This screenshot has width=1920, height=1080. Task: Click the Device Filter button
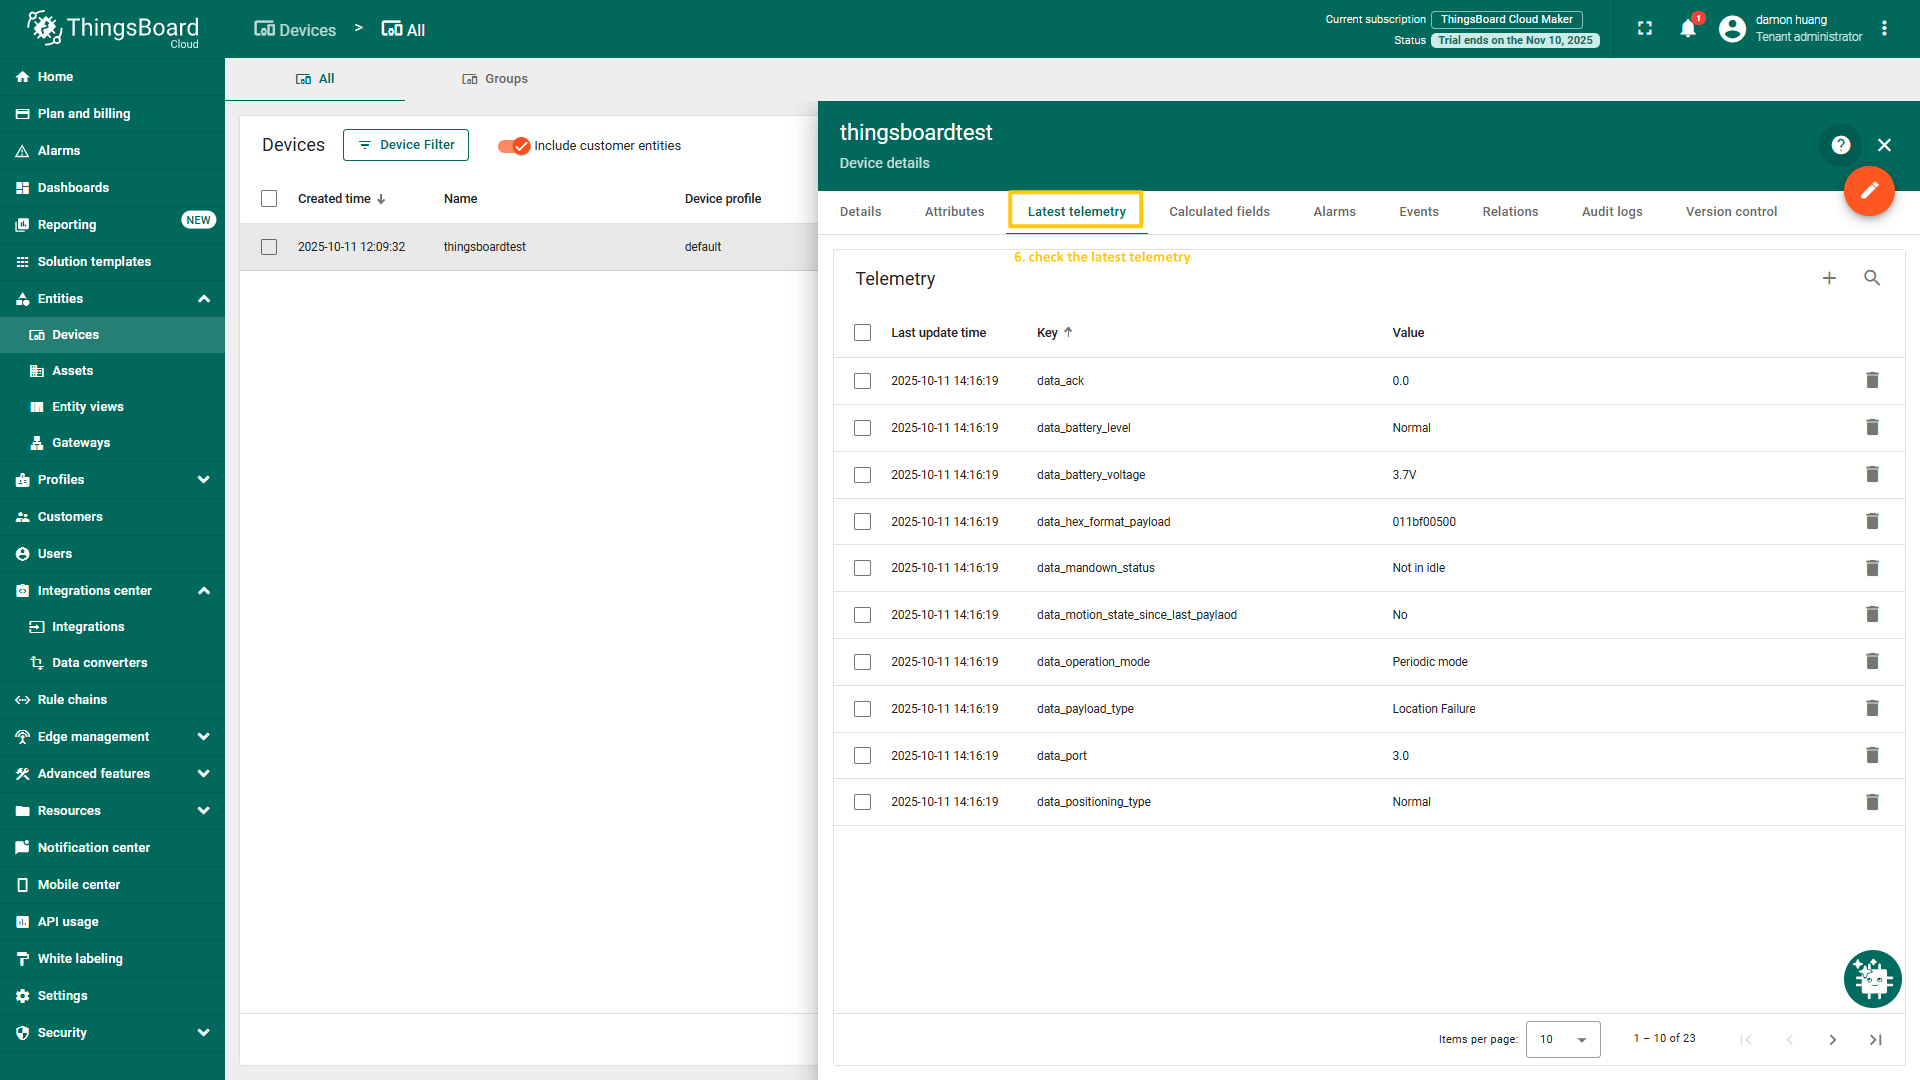pos(406,145)
